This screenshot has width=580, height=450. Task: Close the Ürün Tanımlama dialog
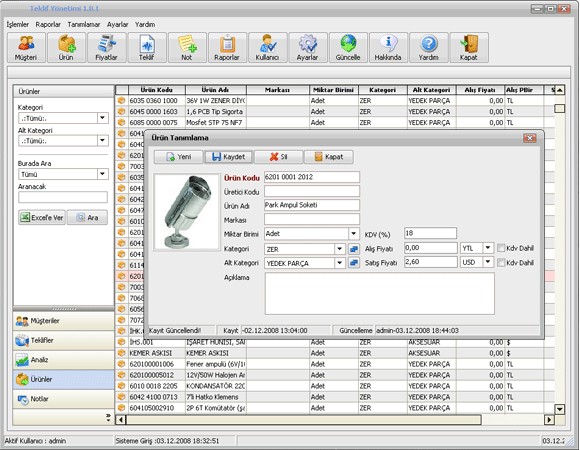point(530,138)
